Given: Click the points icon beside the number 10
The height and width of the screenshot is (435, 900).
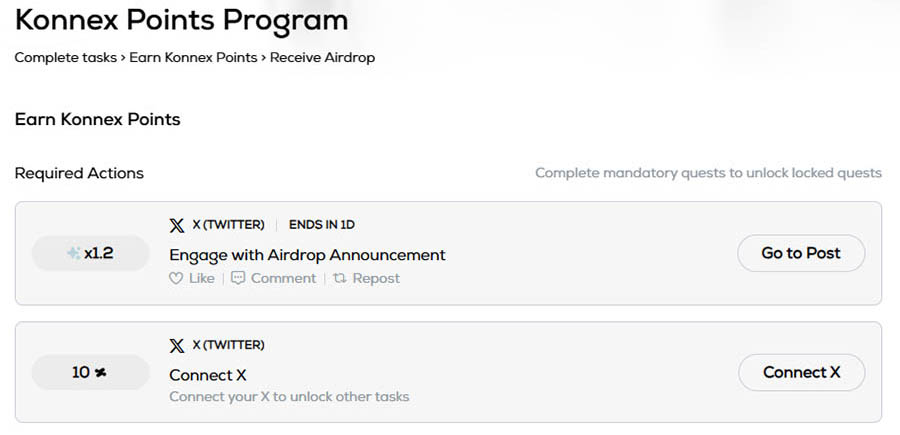Looking at the screenshot, I should [100, 373].
